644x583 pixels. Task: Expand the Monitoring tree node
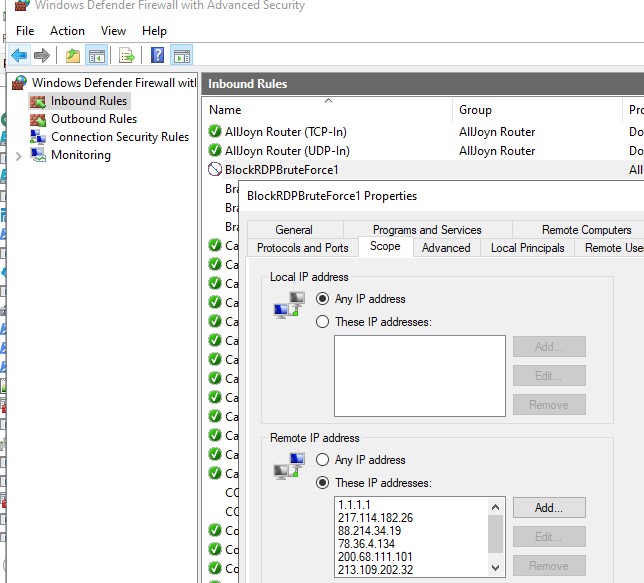[x=18, y=156]
